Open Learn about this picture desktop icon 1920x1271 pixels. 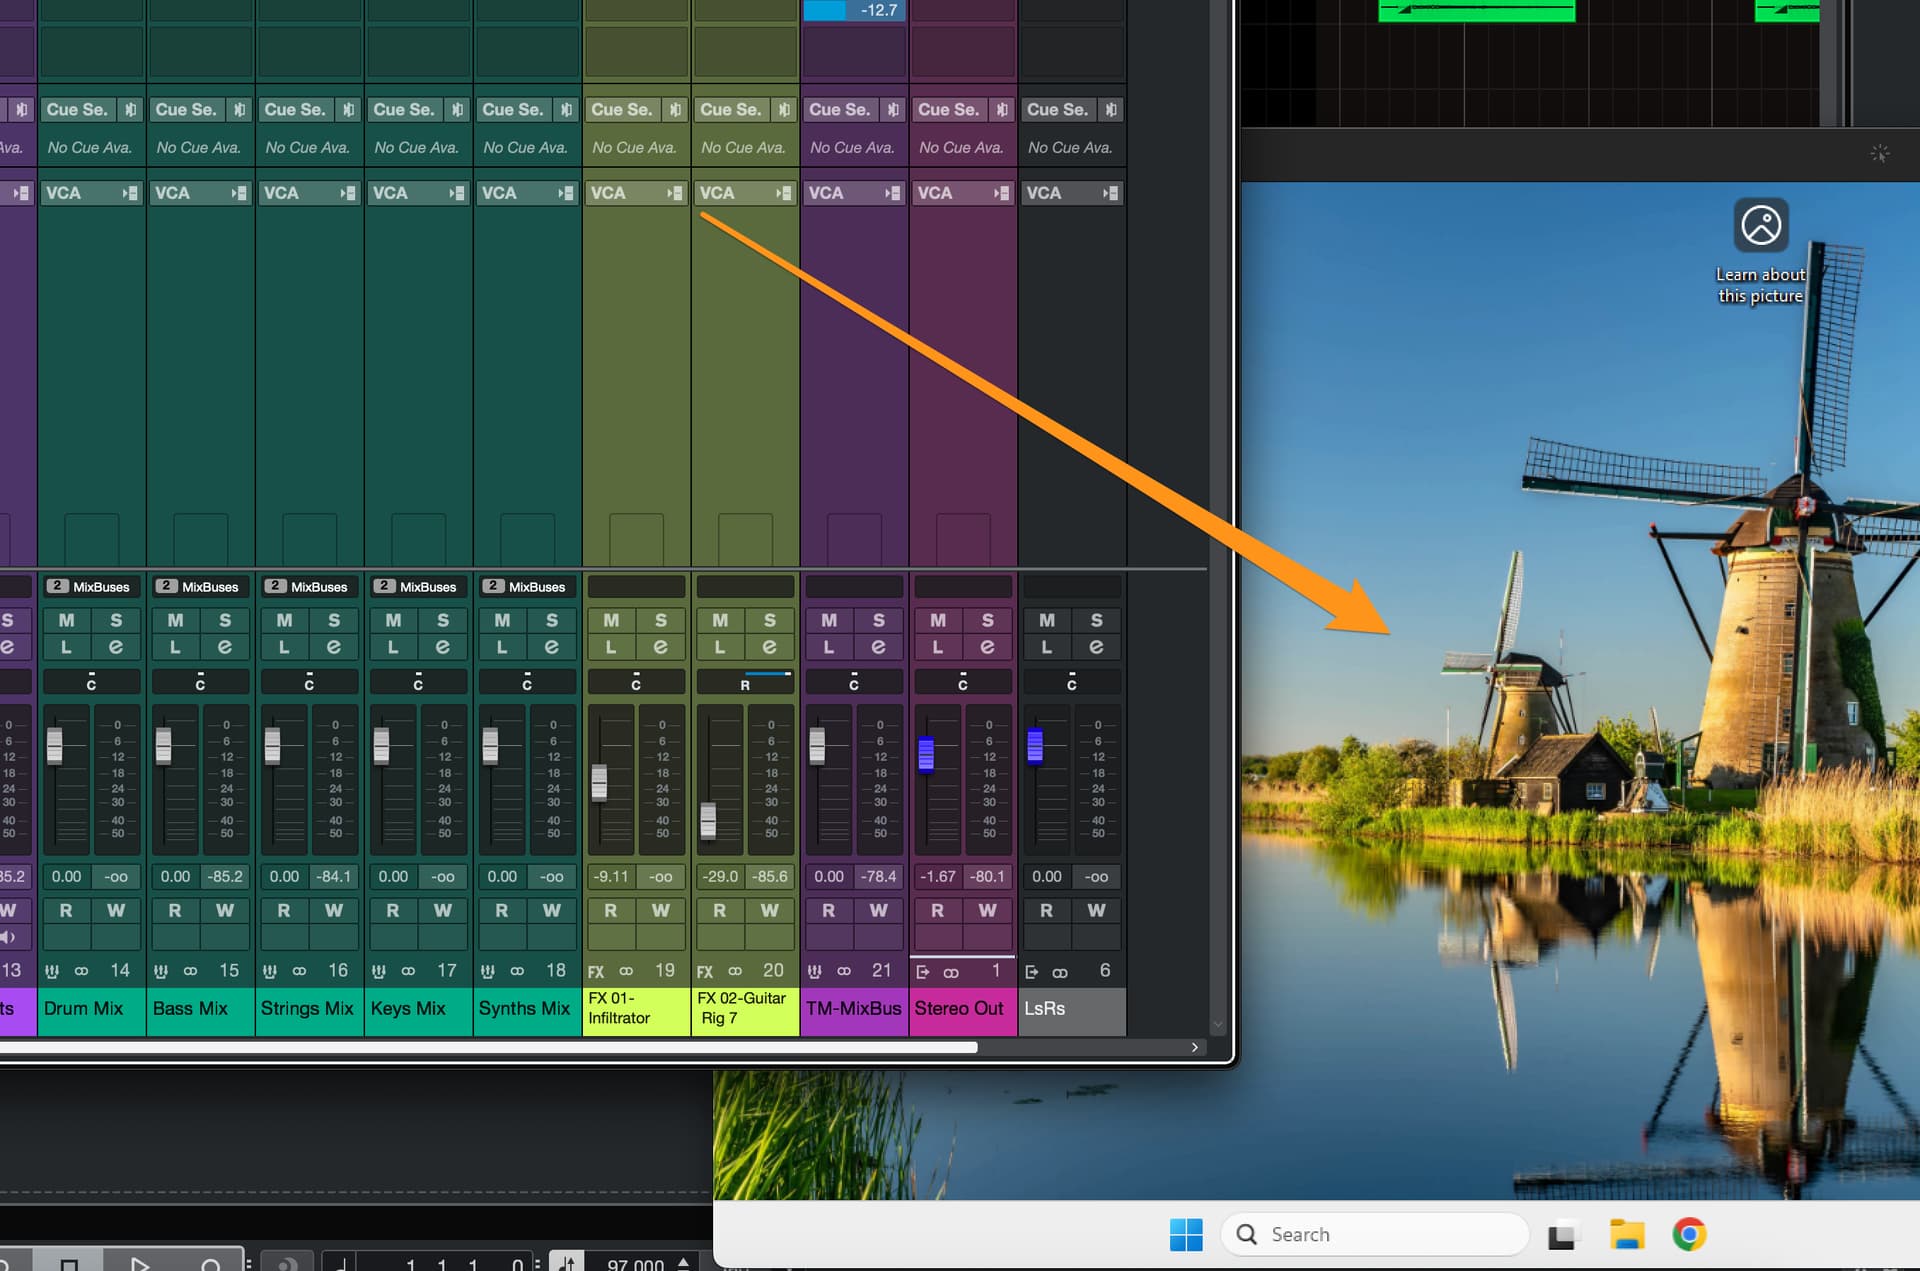pyautogui.click(x=1761, y=252)
